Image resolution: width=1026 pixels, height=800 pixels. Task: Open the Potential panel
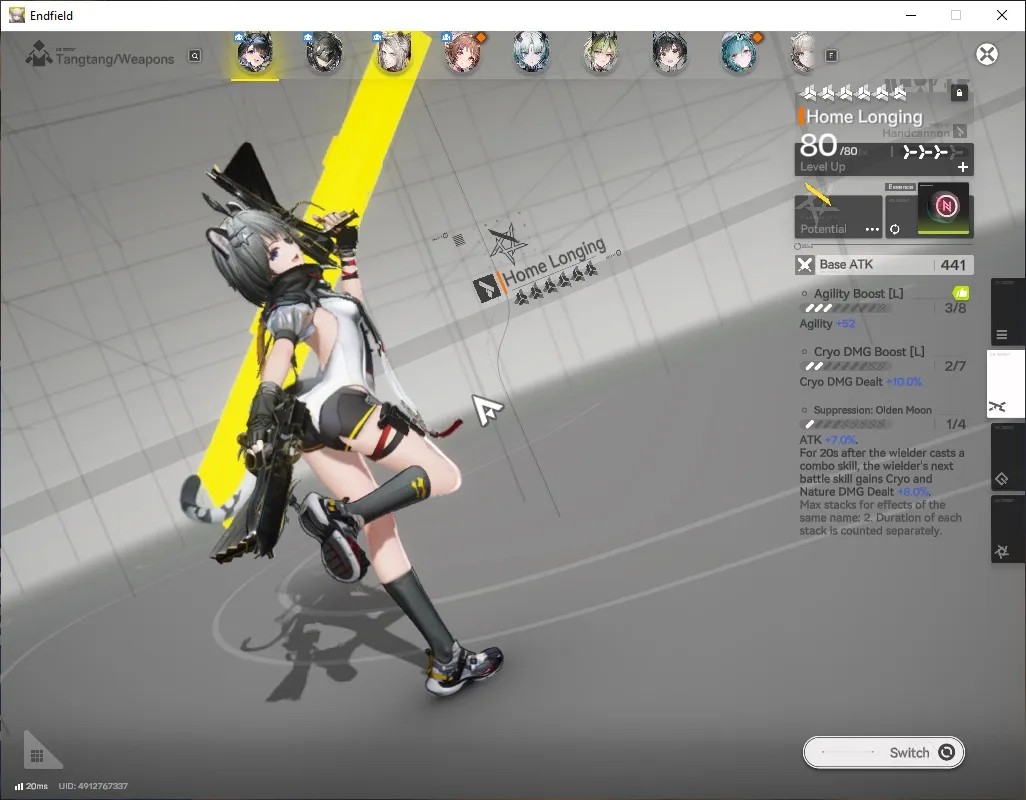pyautogui.click(x=839, y=217)
